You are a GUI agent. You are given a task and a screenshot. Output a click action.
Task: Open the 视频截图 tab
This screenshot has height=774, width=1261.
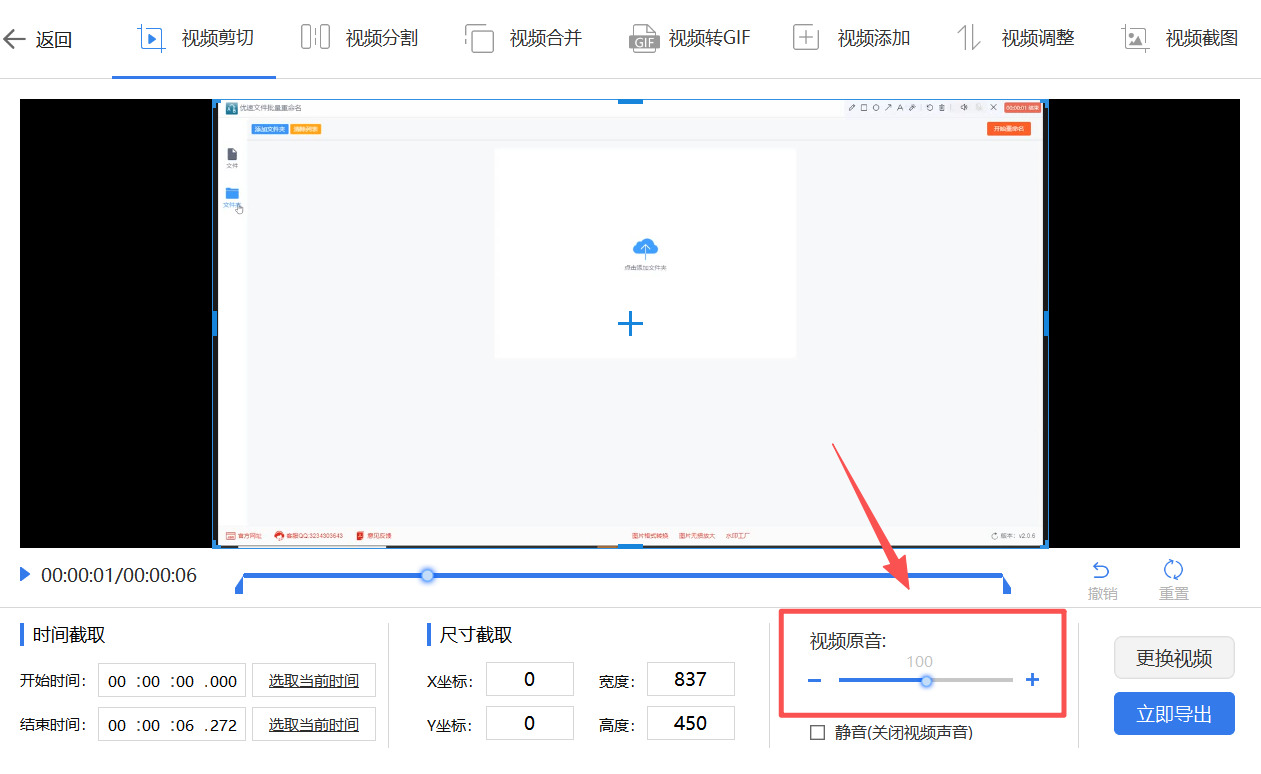coord(1179,39)
